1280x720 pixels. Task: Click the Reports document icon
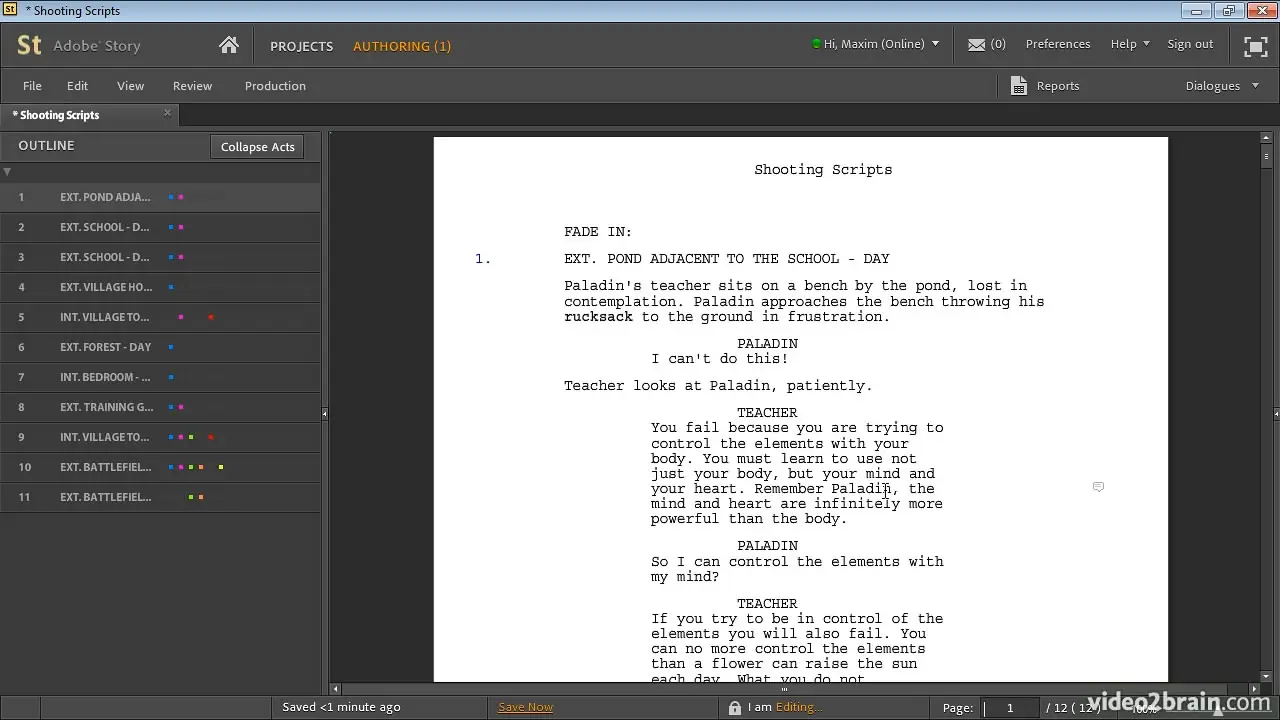pos(1019,86)
